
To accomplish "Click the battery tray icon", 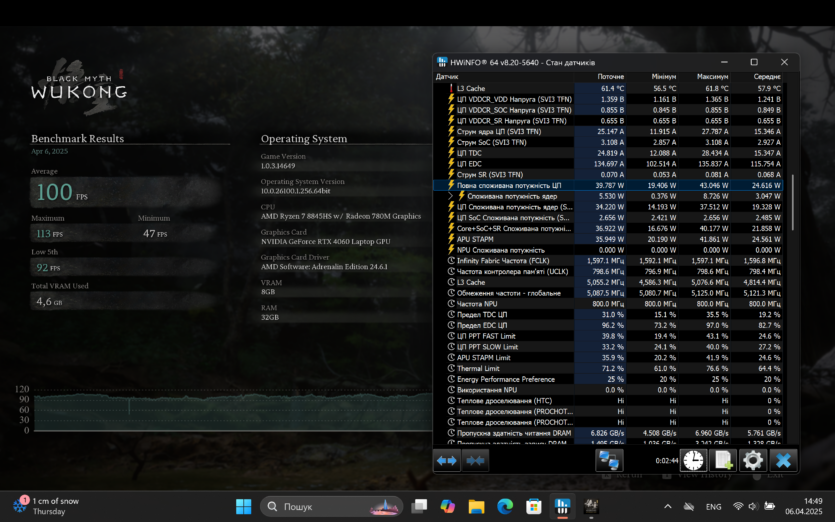I will [769, 507].
